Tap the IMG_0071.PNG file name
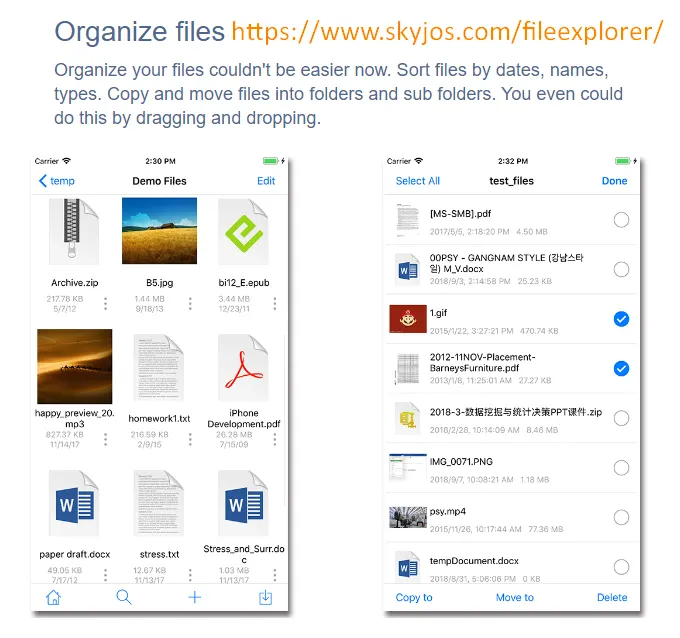The image size is (680, 638). (x=461, y=461)
